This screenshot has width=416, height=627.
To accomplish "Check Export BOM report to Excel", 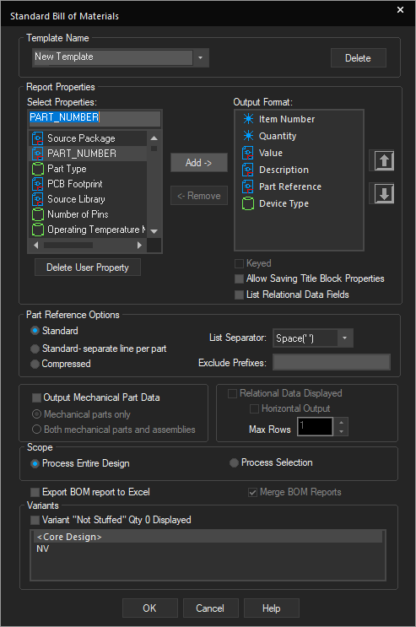I will click(35, 492).
